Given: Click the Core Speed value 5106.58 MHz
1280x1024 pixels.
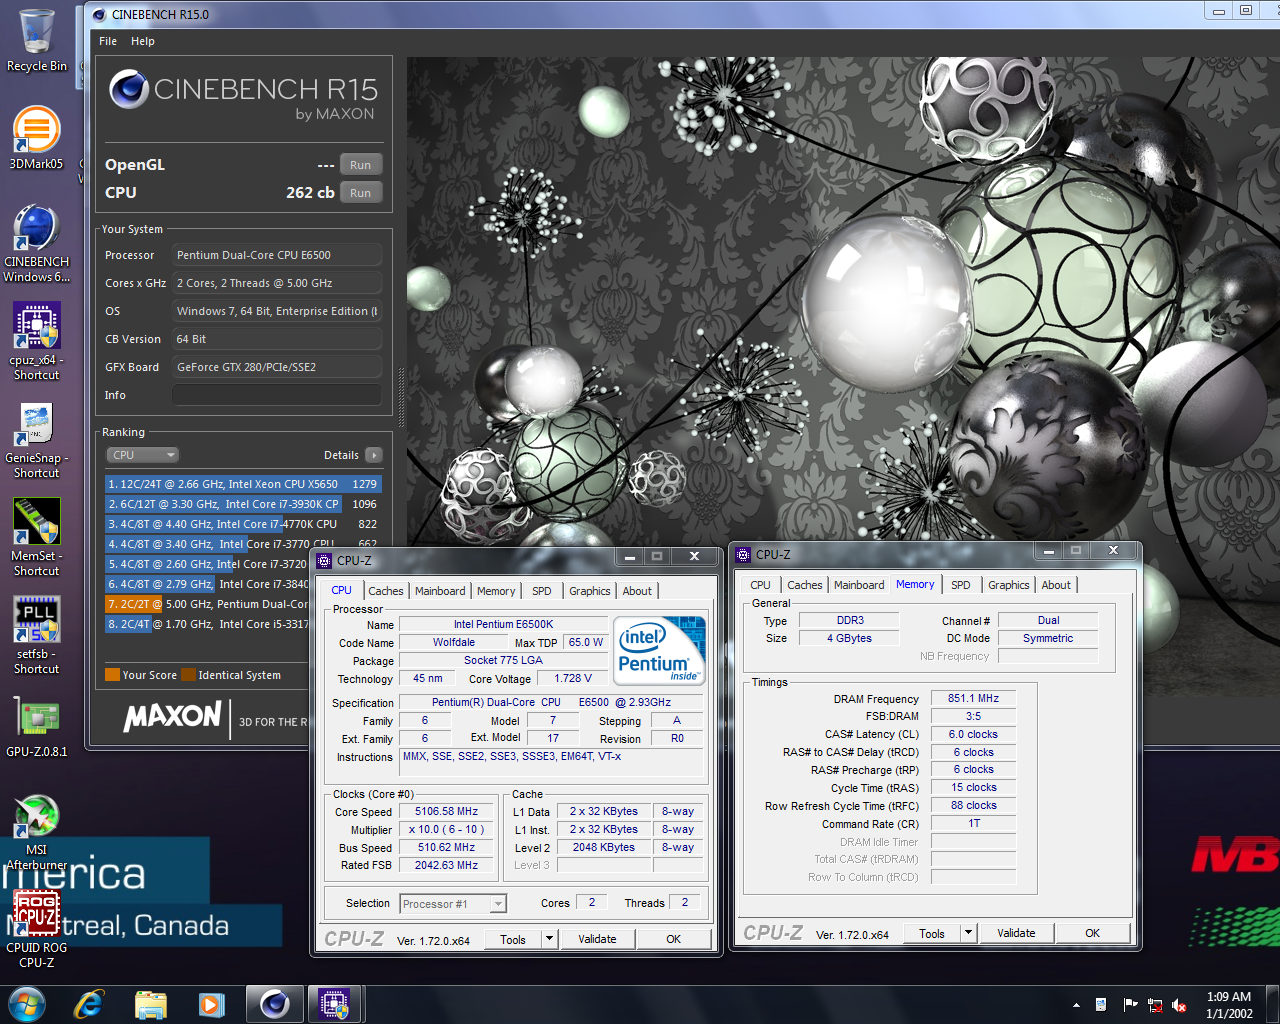Looking at the screenshot, I should tap(446, 812).
